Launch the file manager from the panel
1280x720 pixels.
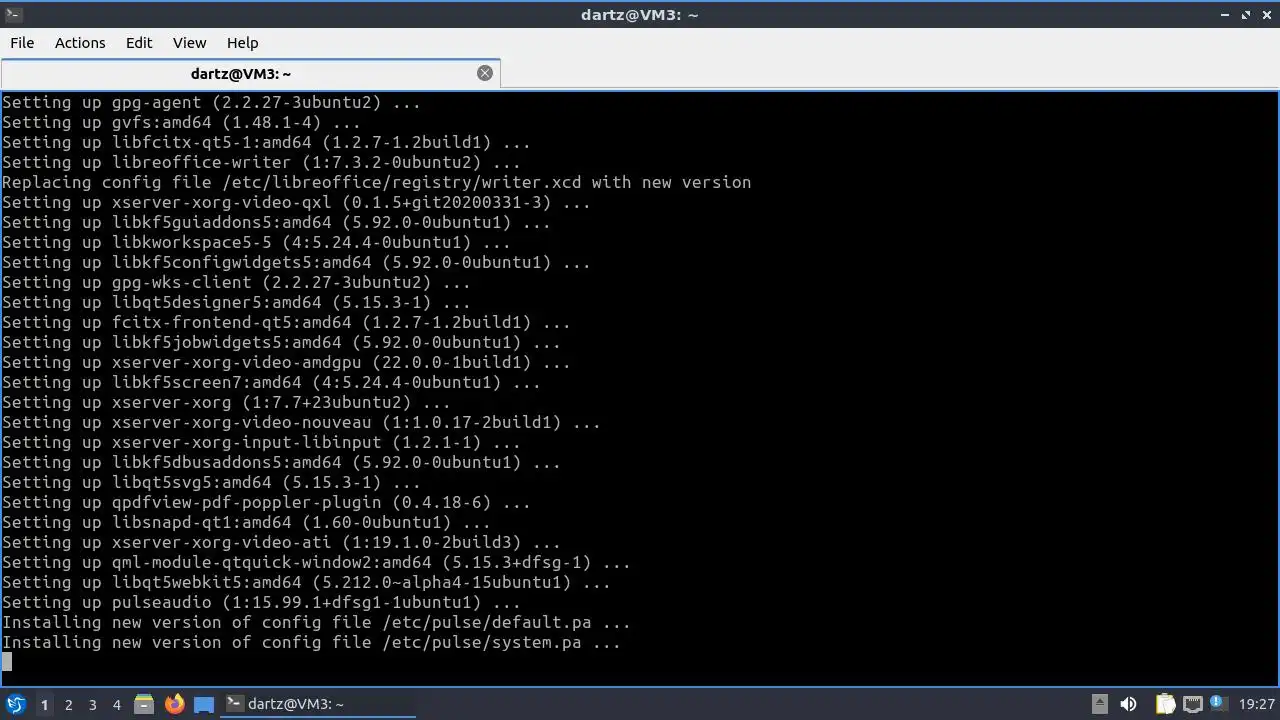[x=143, y=704]
